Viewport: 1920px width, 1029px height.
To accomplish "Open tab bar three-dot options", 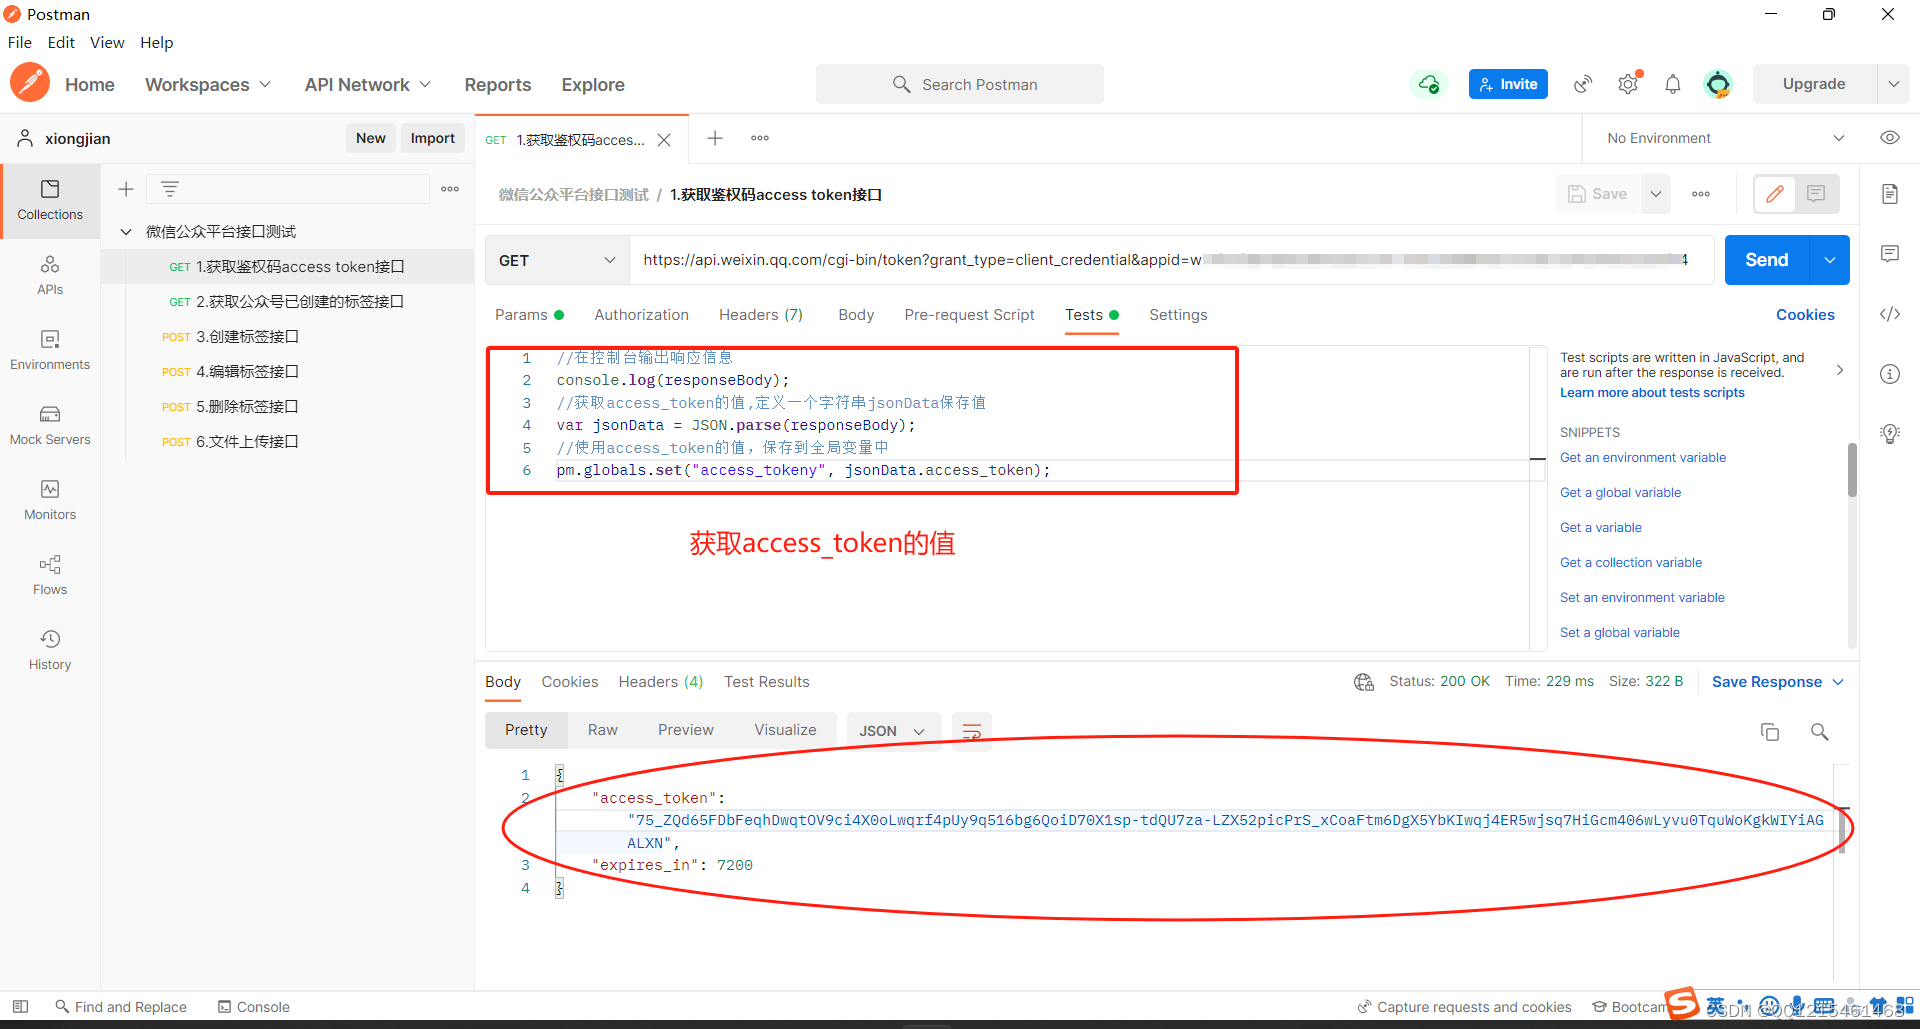I will 760,138.
